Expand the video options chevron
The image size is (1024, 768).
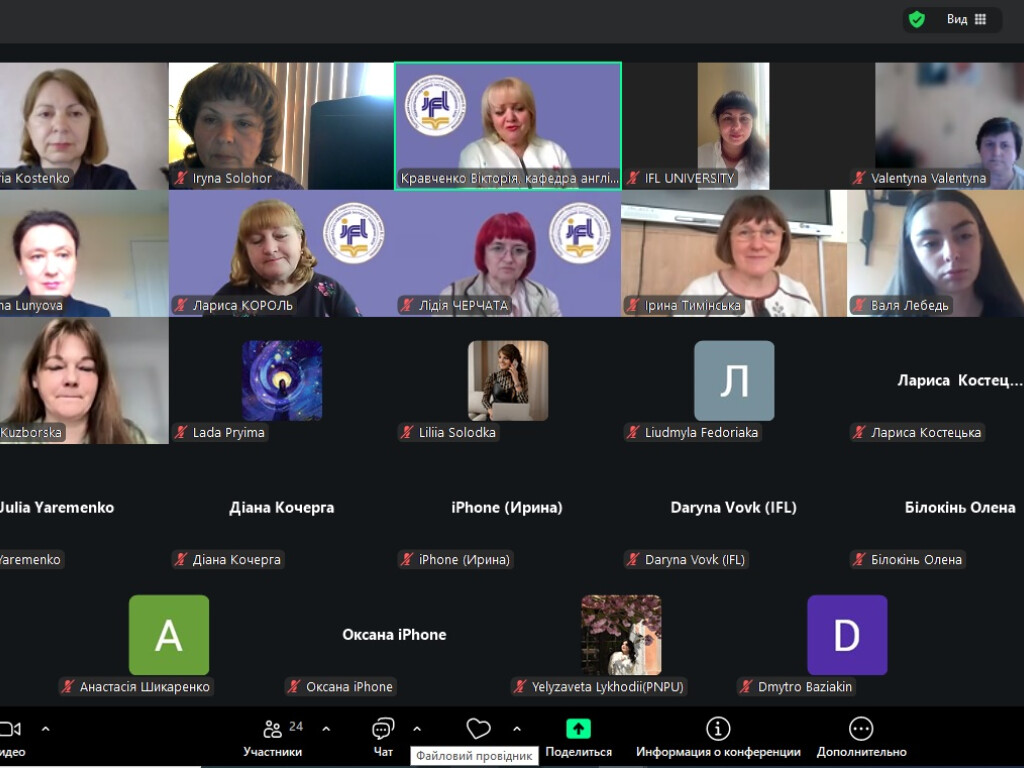point(46,729)
